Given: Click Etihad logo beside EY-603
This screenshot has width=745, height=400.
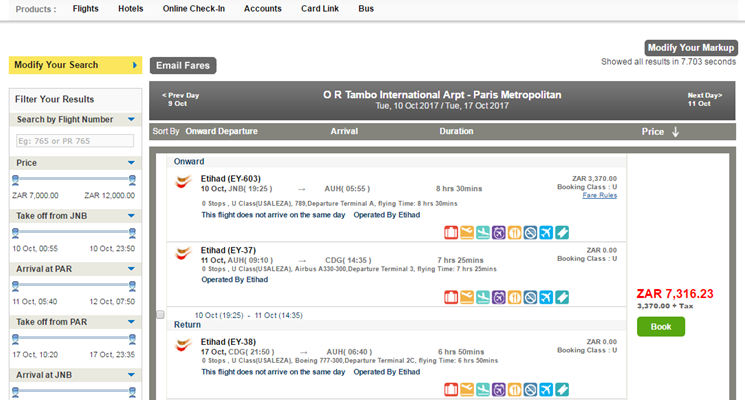Looking at the screenshot, I should click(x=183, y=181).
